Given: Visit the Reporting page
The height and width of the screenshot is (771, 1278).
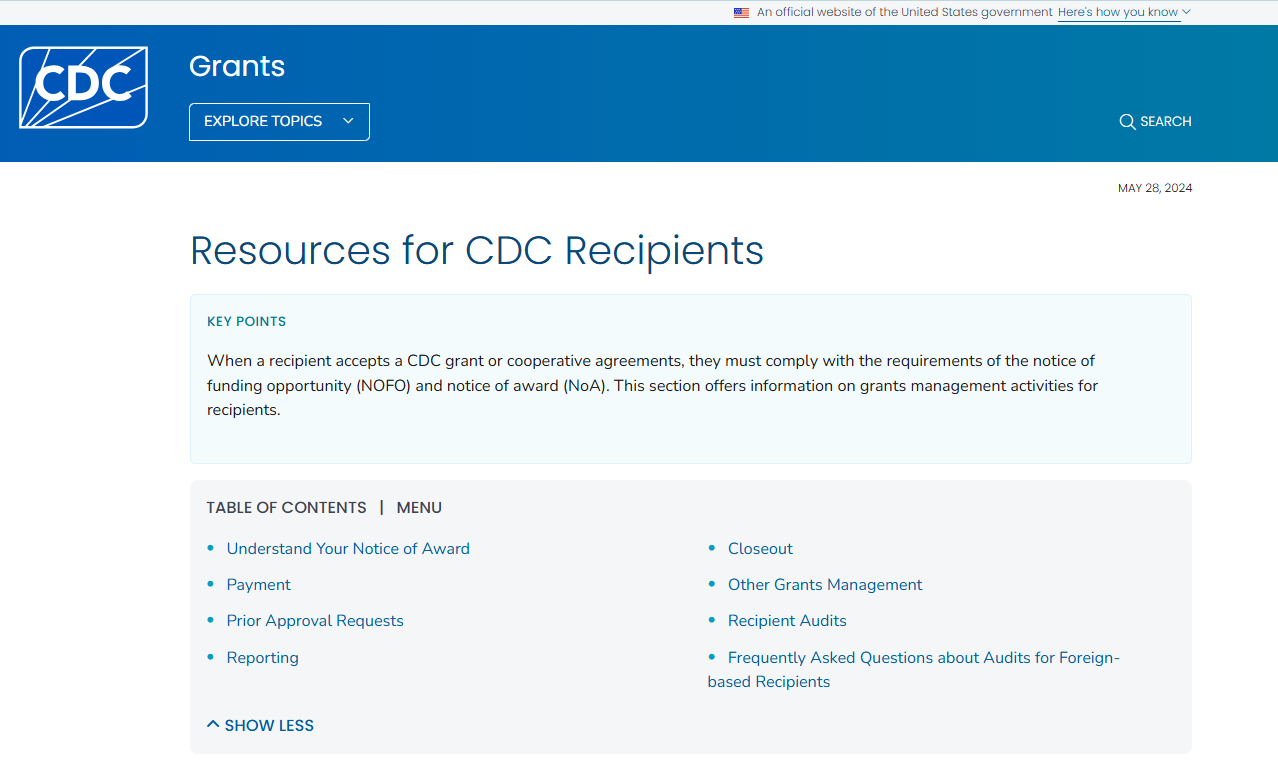Looking at the screenshot, I should tap(262, 657).
